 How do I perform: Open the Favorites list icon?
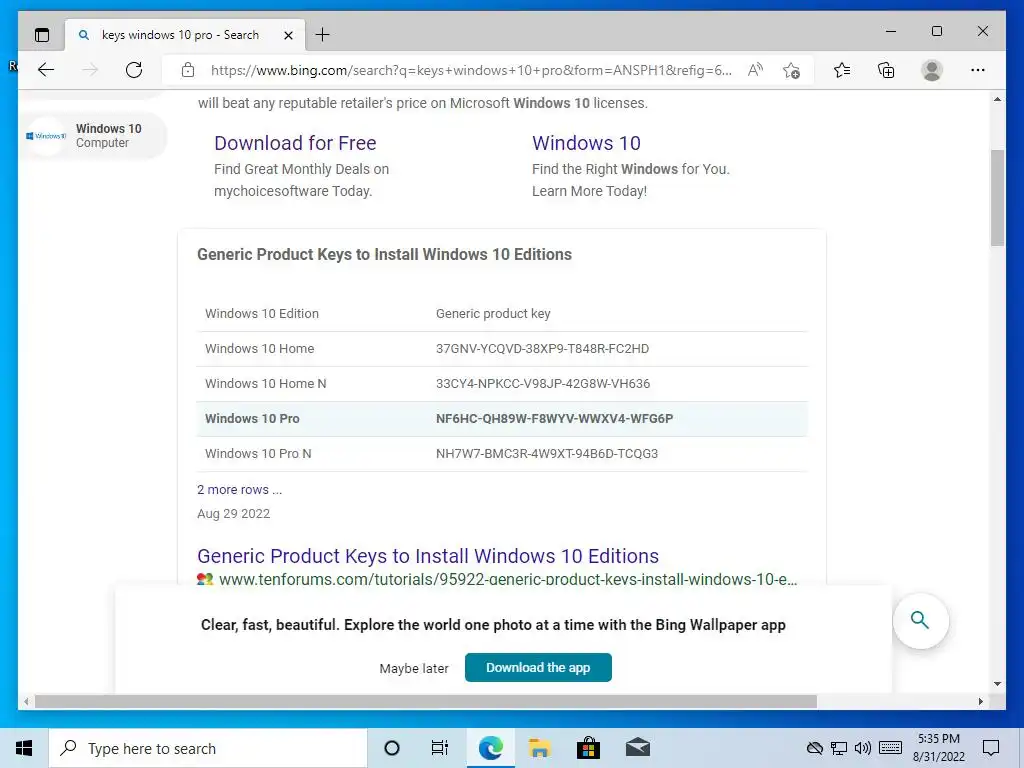point(842,70)
